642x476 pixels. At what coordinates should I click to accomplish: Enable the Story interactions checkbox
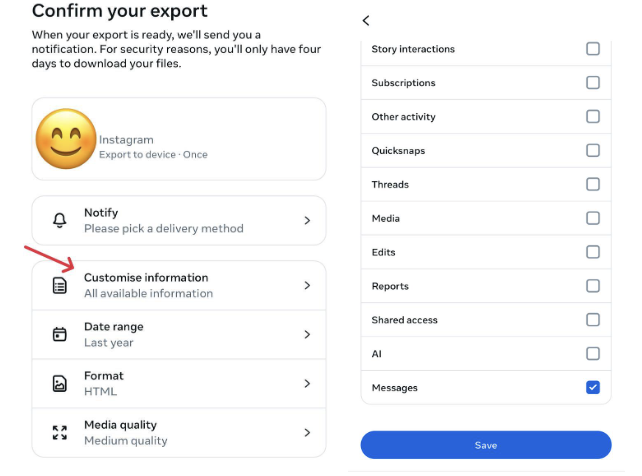point(593,49)
